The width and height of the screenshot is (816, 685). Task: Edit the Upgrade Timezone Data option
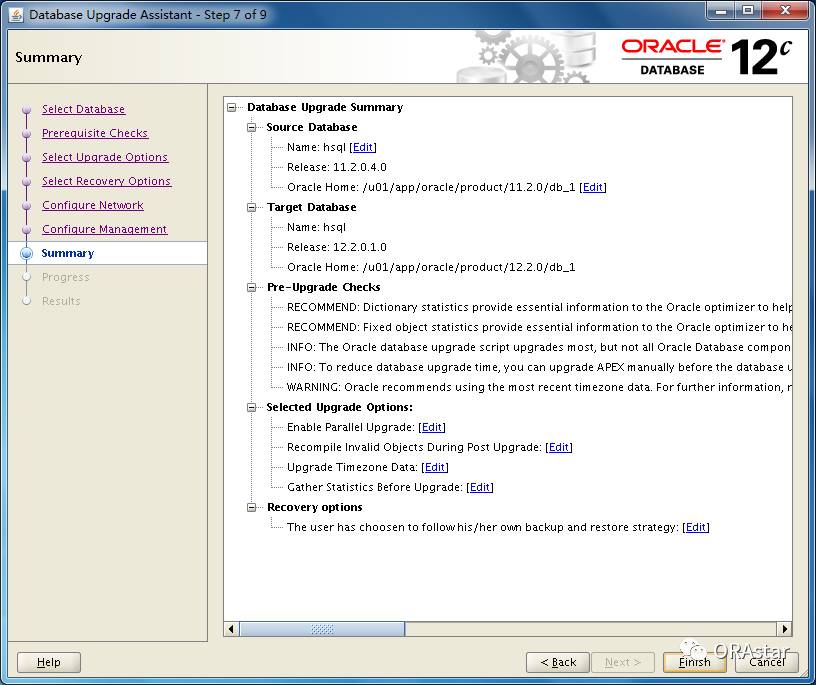pyautogui.click(x=435, y=467)
